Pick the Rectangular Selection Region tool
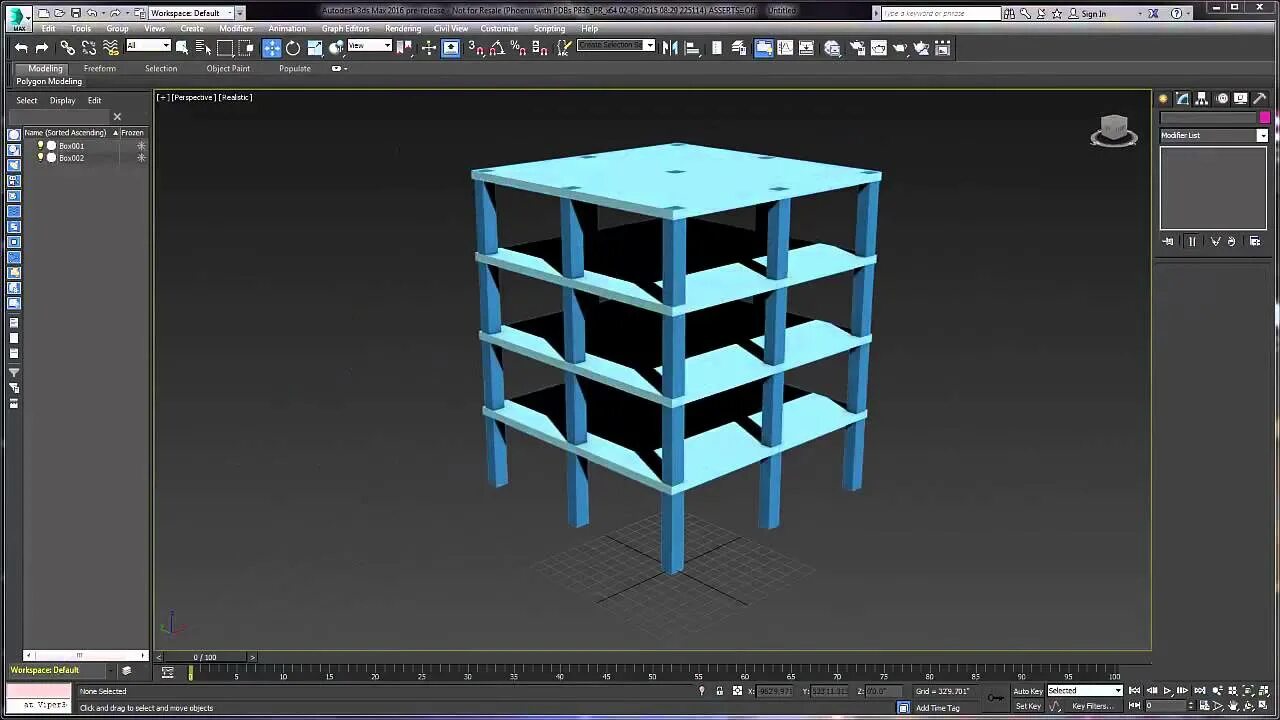Screen dimensions: 1280x720 [225, 48]
